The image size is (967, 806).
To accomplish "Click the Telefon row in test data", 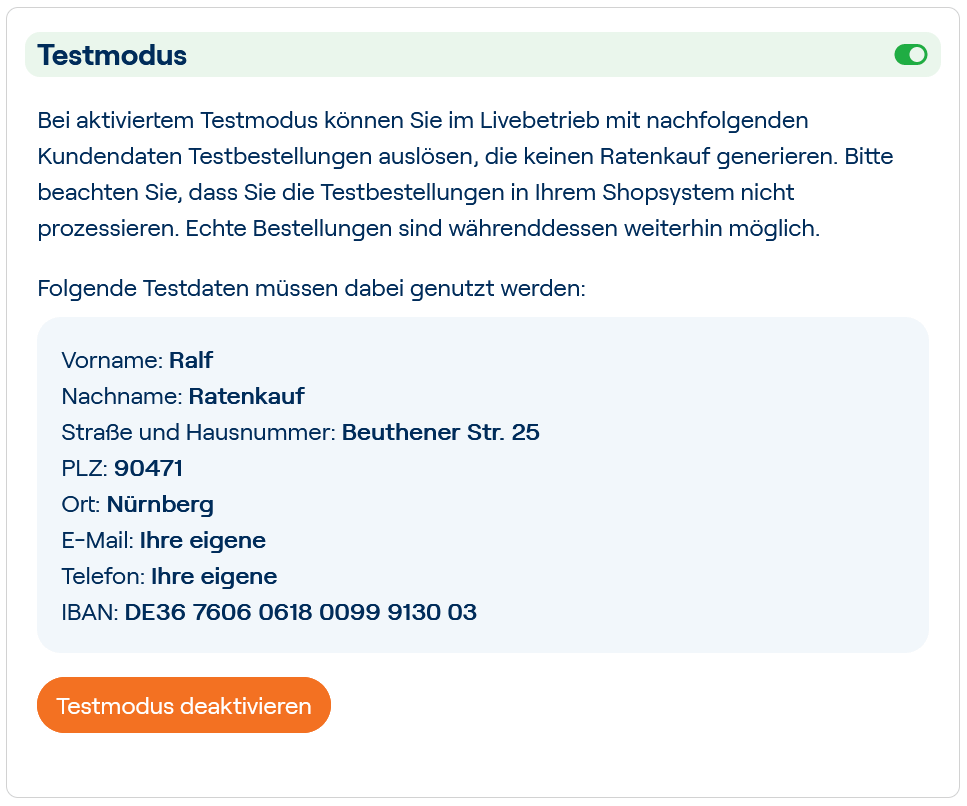I will click(x=170, y=576).
